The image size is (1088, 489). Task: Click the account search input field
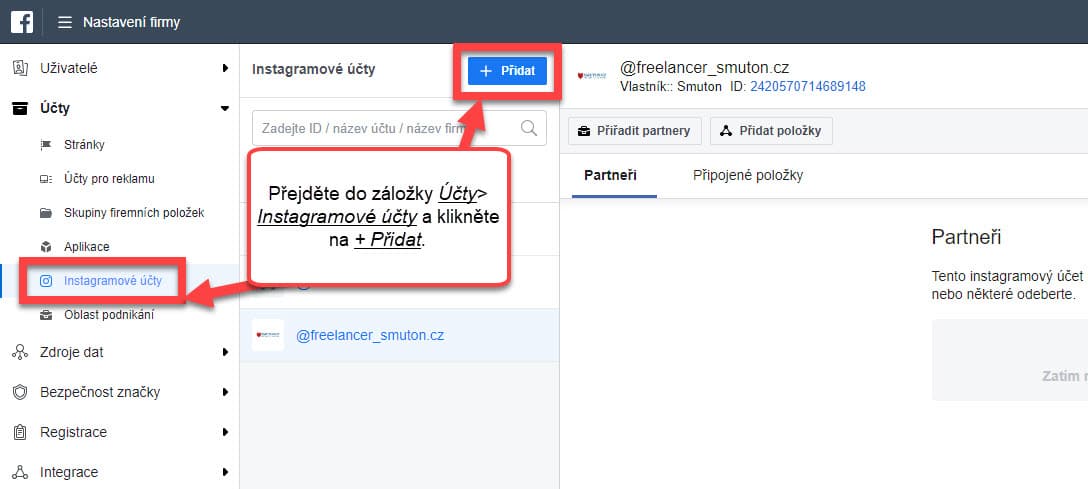pos(399,128)
